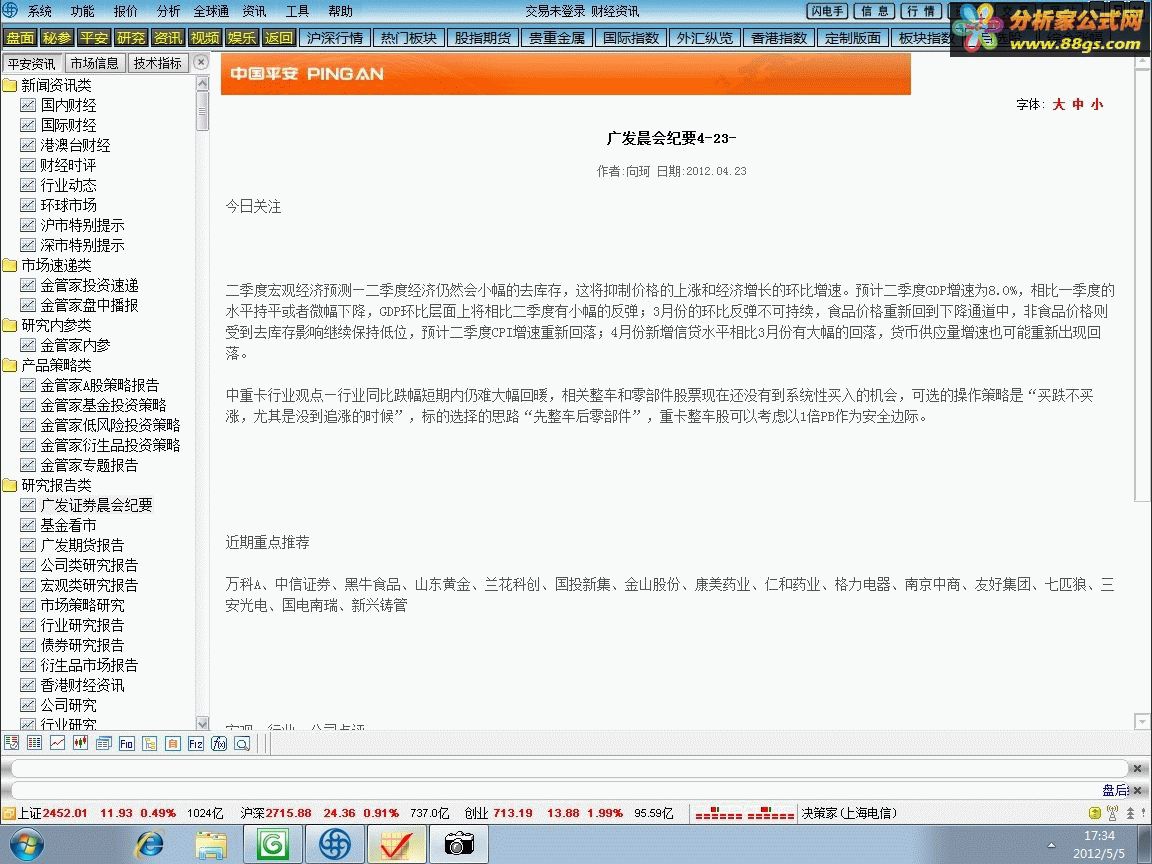The height and width of the screenshot is (864, 1152).
Task: Open 国内财经 news item
Action: [x=68, y=105]
